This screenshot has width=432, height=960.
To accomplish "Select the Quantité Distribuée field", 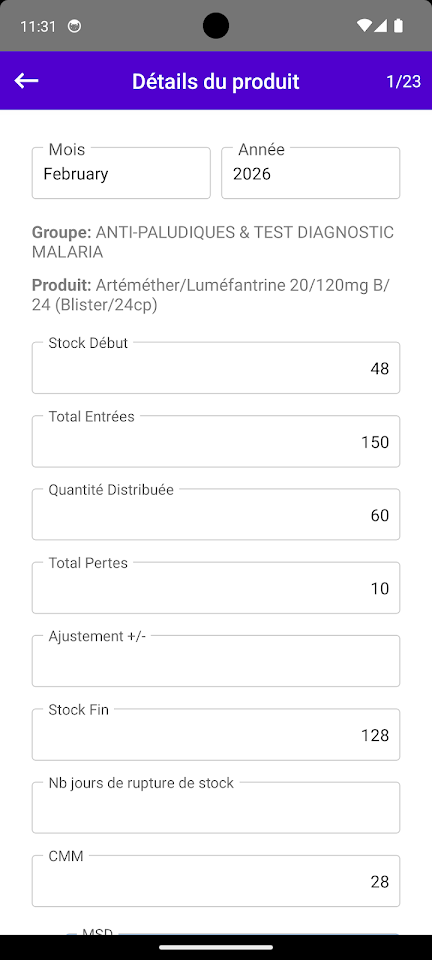I will pos(216,514).
